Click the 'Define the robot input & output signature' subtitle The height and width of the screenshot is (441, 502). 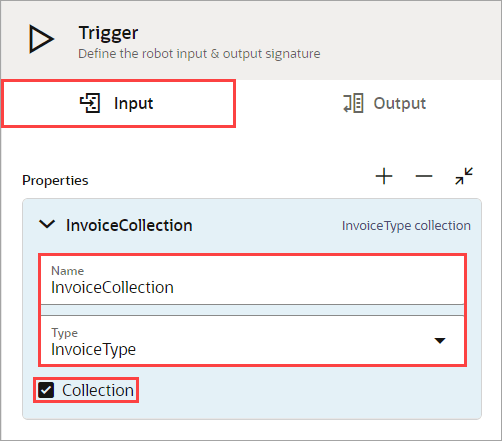[199, 54]
